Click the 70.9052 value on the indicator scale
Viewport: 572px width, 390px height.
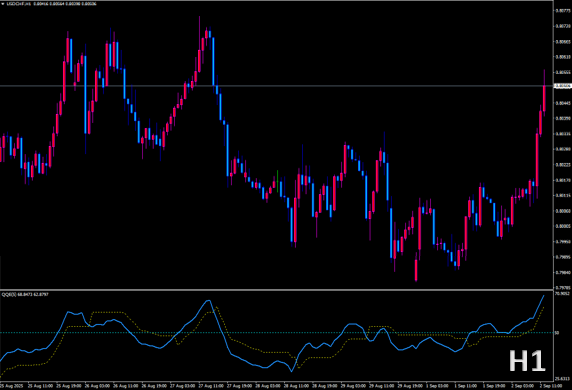click(562, 293)
